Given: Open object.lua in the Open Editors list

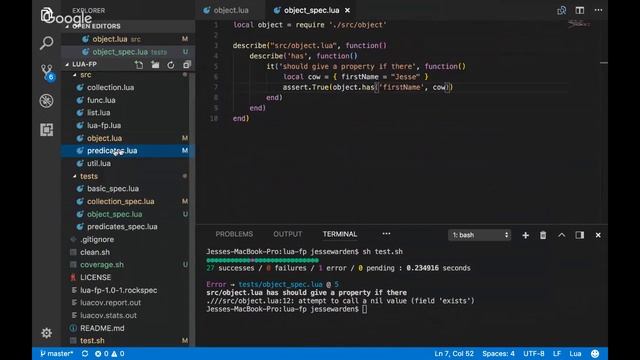Looking at the screenshot, I should click(x=128, y=39).
